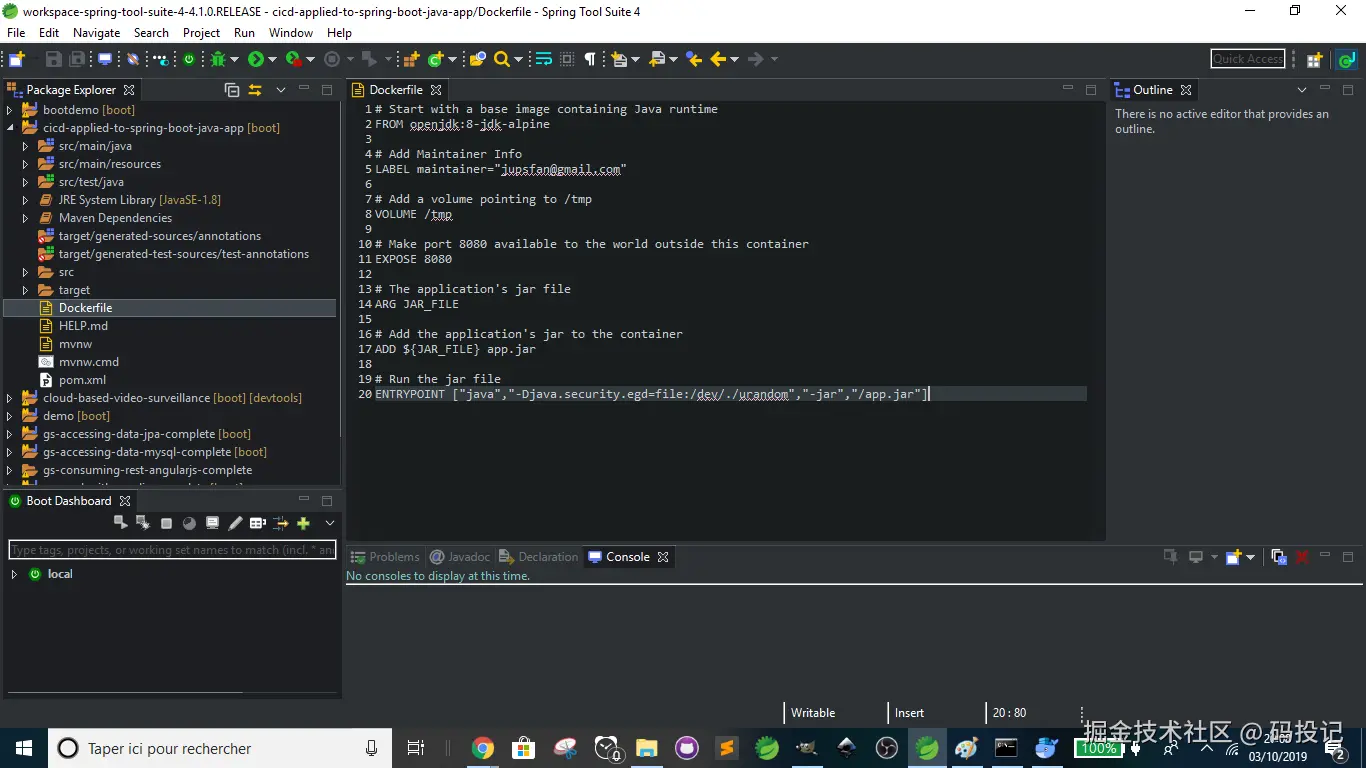Click the green Debug bug icon
The image size is (1366, 768).
click(218, 59)
